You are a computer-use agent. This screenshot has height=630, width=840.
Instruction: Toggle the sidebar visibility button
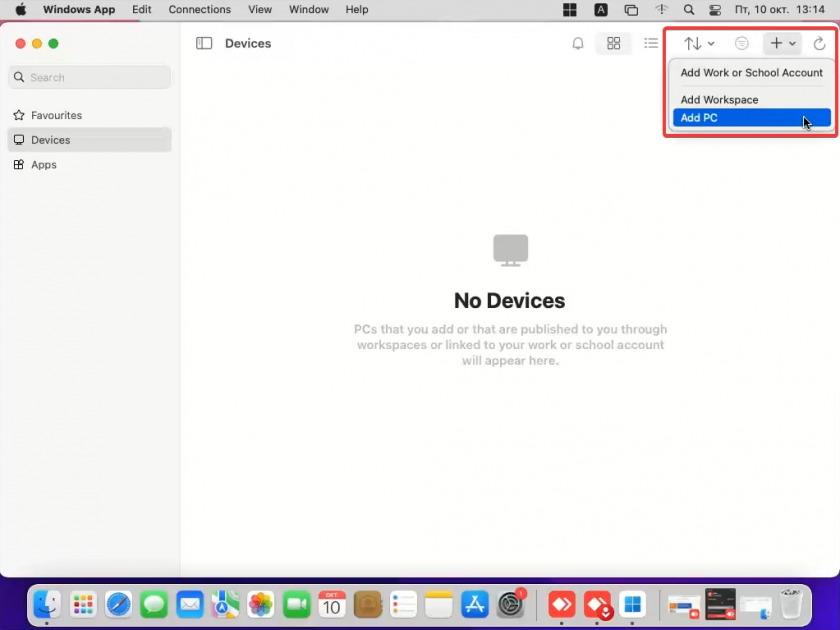pos(204,44)
